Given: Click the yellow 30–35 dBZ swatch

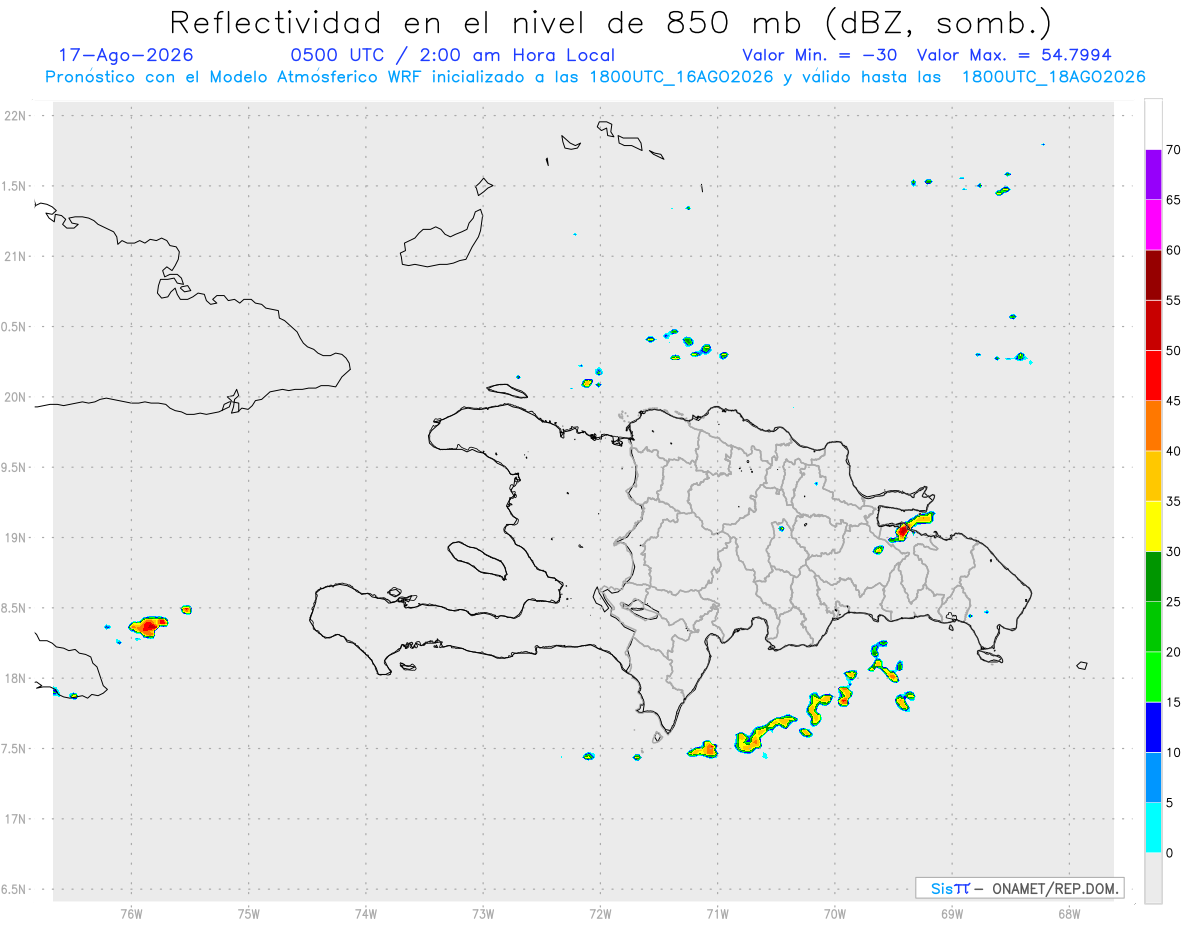Looking at the screenshot, I should point(1153,526).
